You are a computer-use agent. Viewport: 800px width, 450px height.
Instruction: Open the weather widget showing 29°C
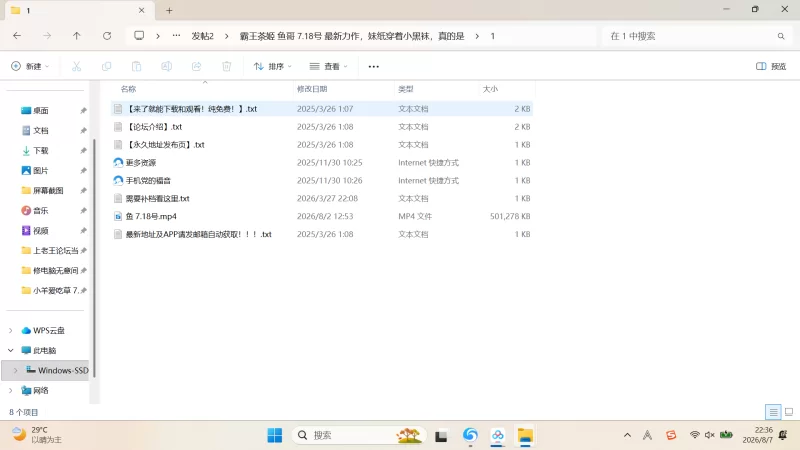(37, 435)
